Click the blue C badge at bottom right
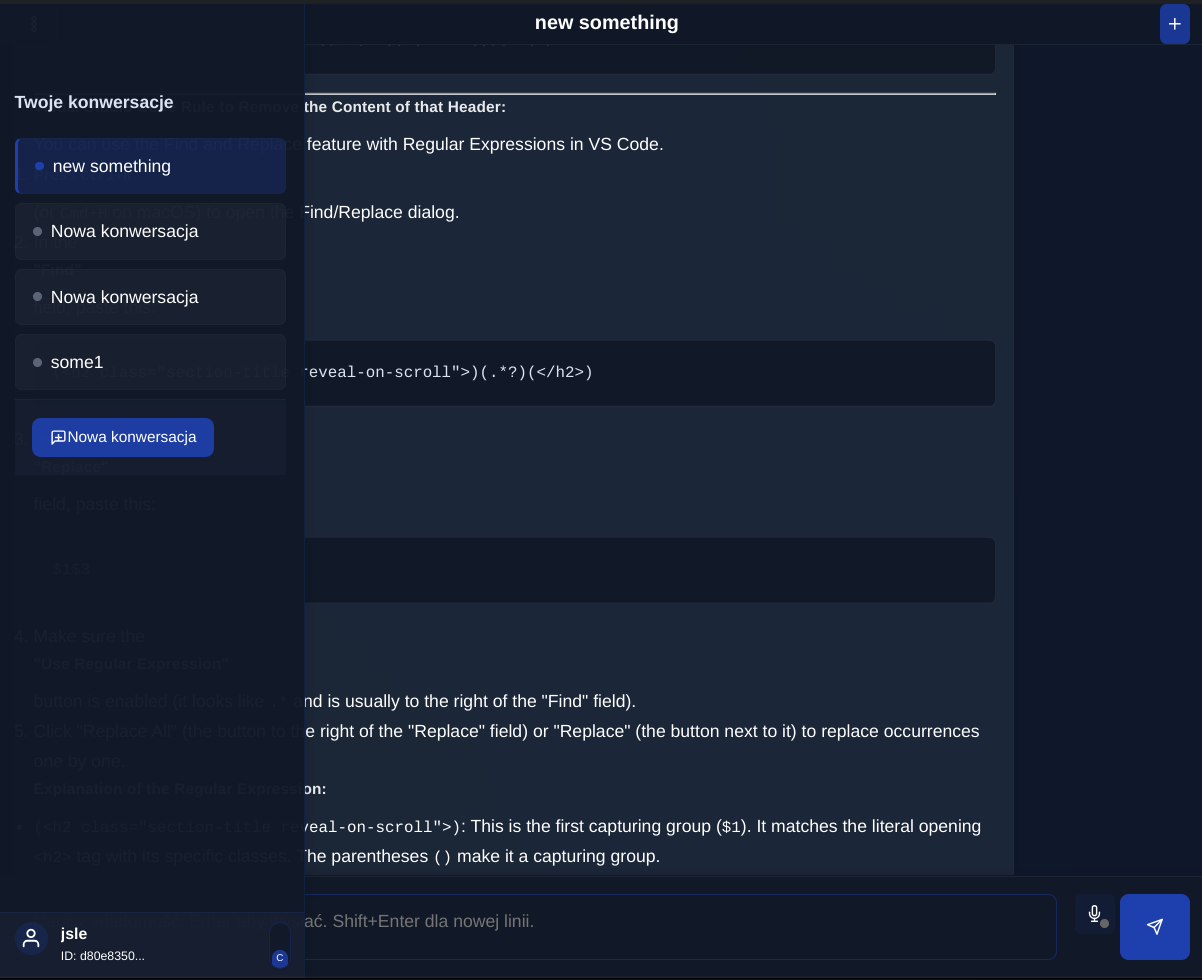 point(279,957)
